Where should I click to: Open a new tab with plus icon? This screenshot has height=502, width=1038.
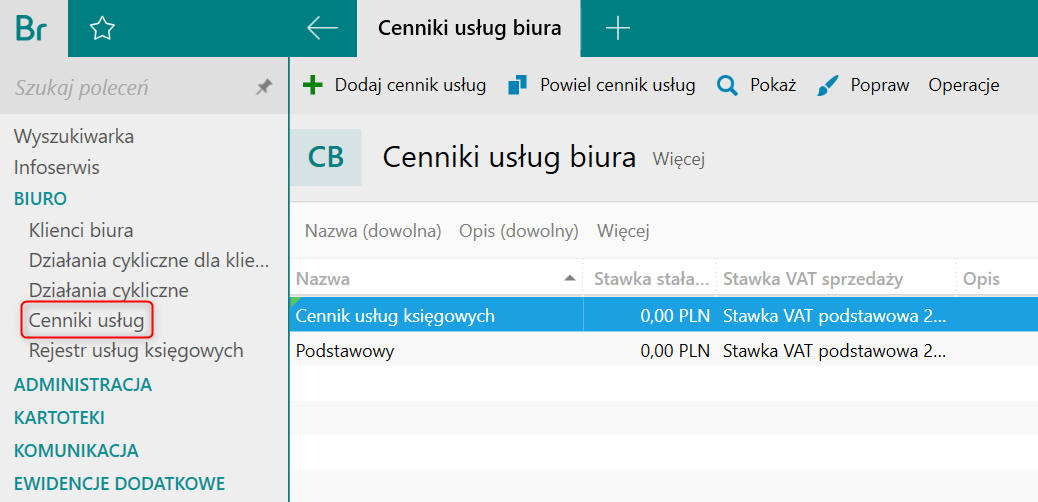click(x=618, y=28)
